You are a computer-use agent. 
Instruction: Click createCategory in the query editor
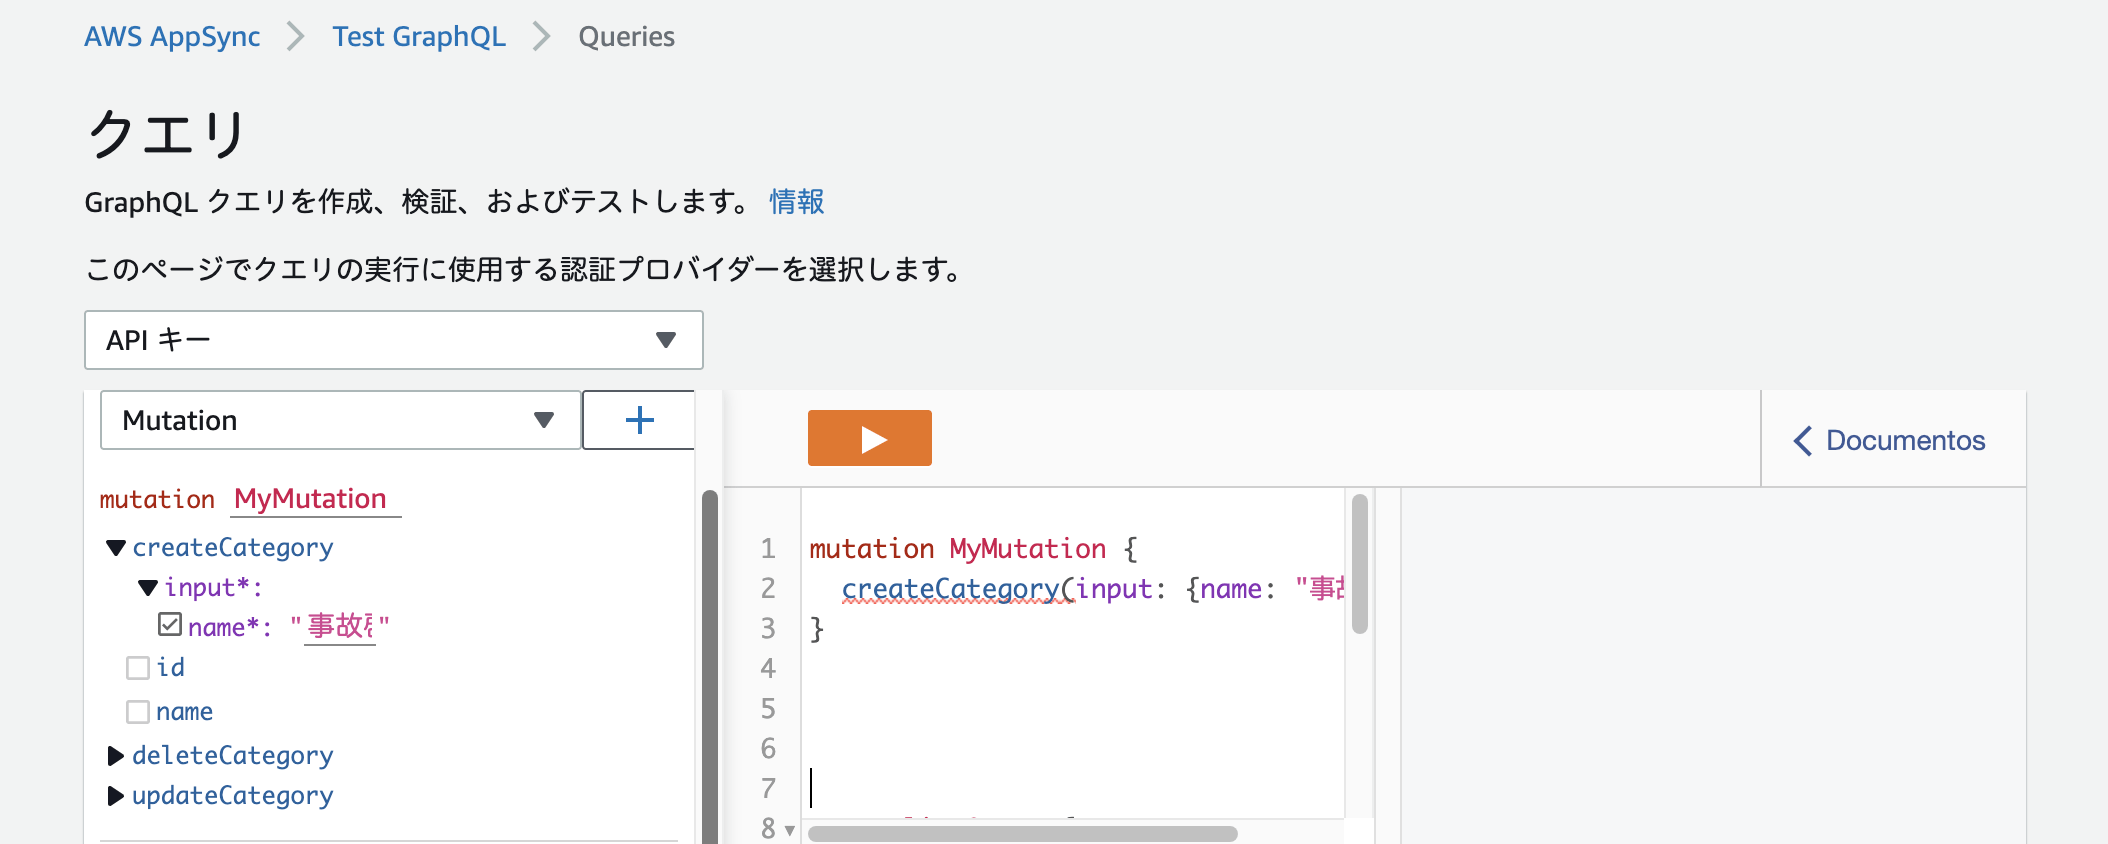point(950,589)
